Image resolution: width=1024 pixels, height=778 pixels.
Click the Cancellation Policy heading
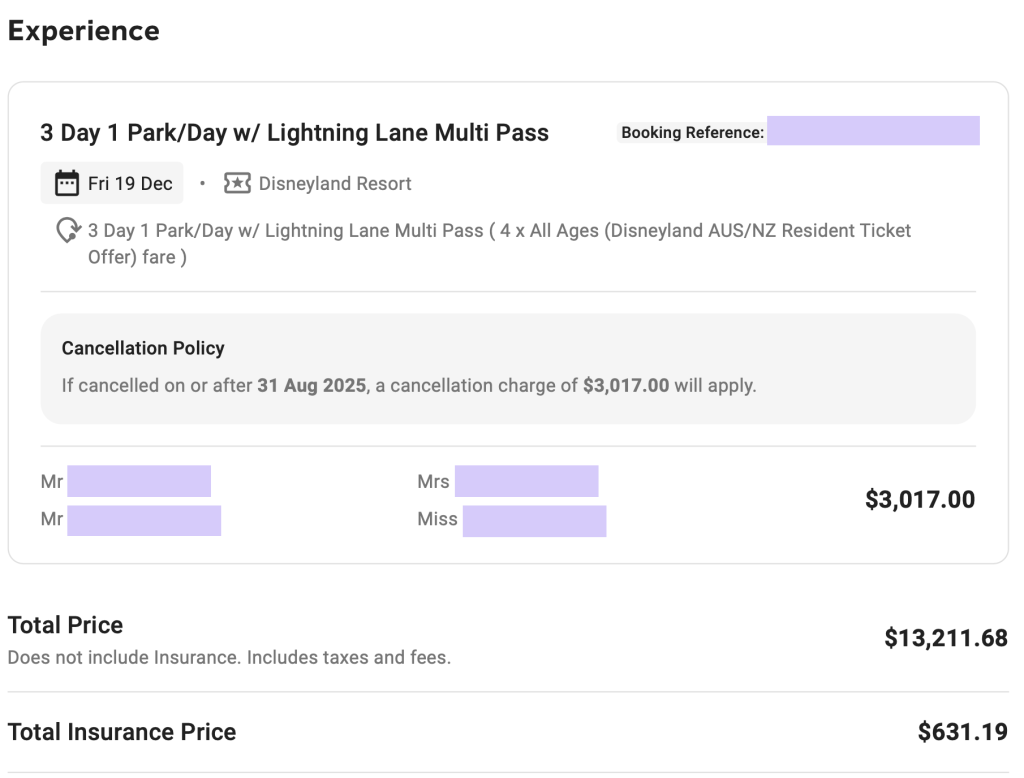tap(143, 348)
